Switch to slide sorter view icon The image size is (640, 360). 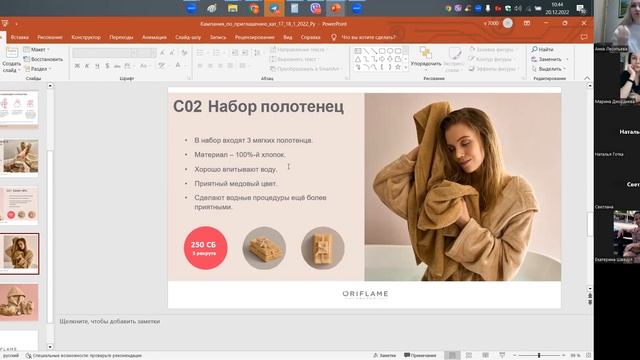coord(469,356)
